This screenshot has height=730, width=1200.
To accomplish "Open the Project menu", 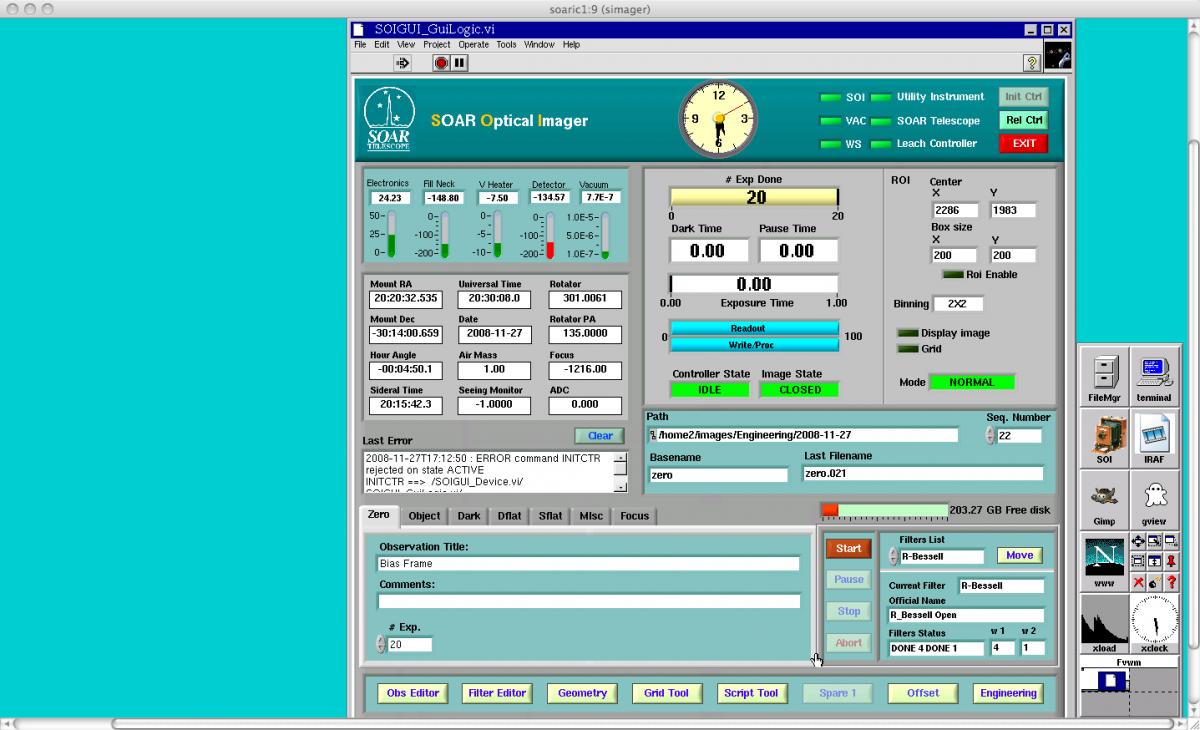I will 437,45.
